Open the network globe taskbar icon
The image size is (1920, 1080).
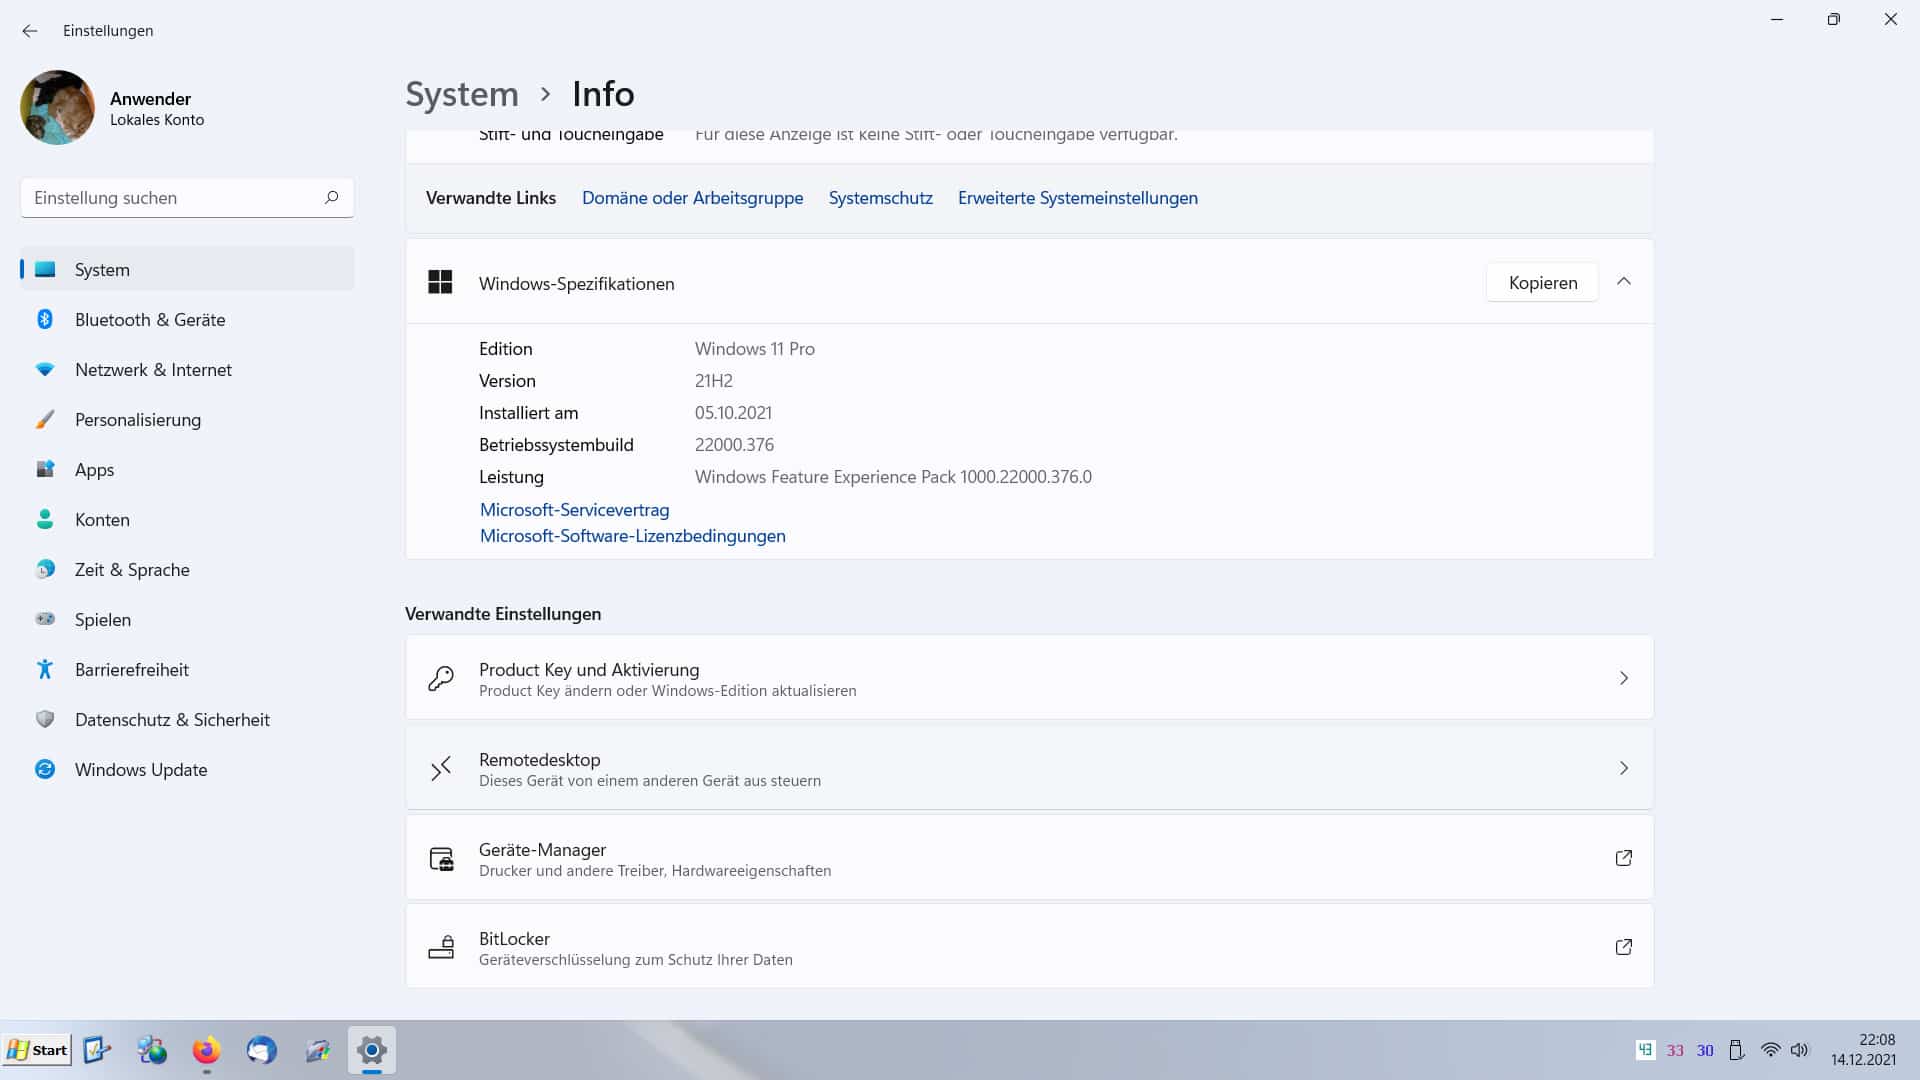[152, 1050]
